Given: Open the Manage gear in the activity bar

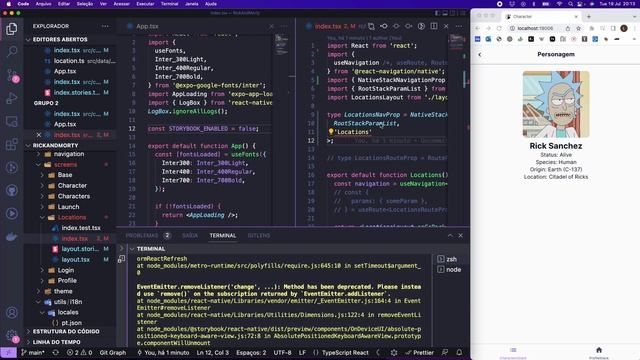Looking at the screenshot, I should pyautogui.click(x=12, y=336).
